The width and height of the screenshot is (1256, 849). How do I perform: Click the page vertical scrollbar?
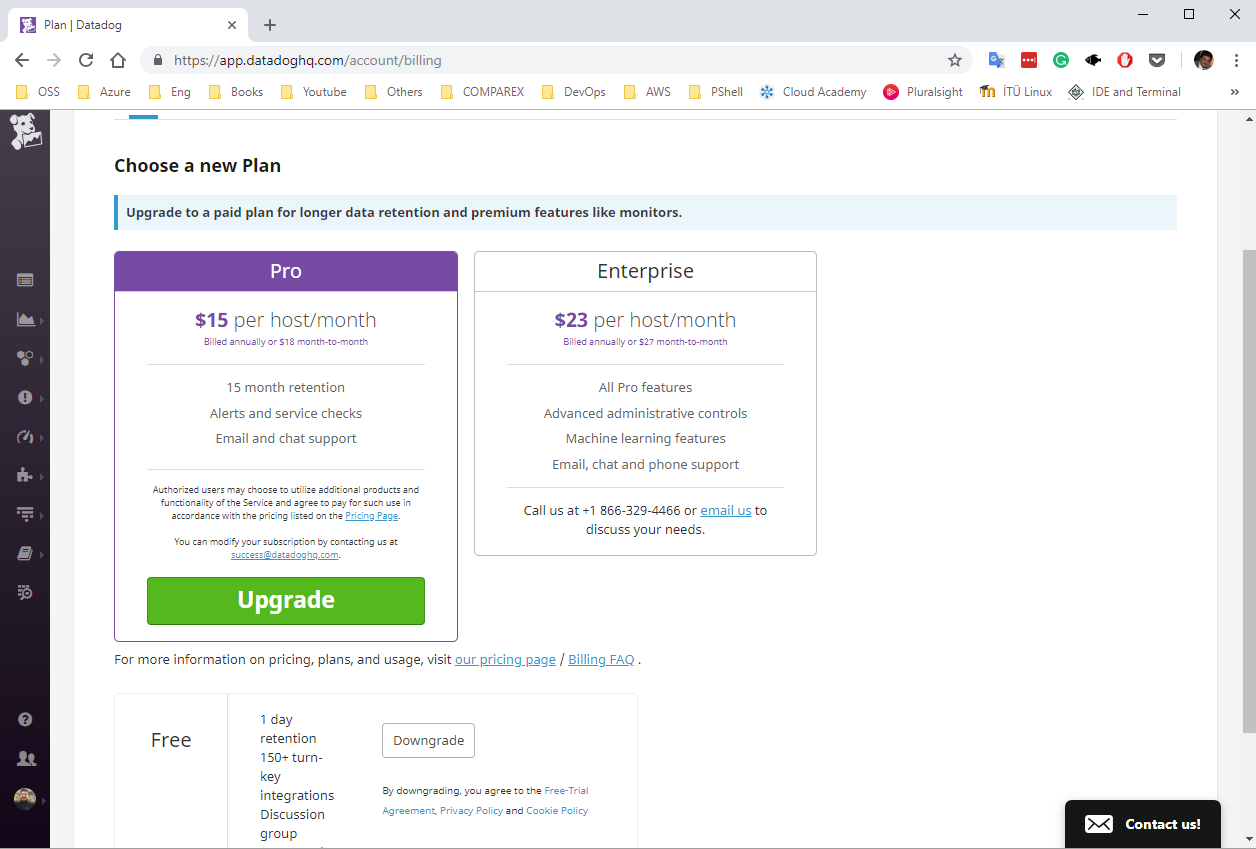pos(1248,490)
